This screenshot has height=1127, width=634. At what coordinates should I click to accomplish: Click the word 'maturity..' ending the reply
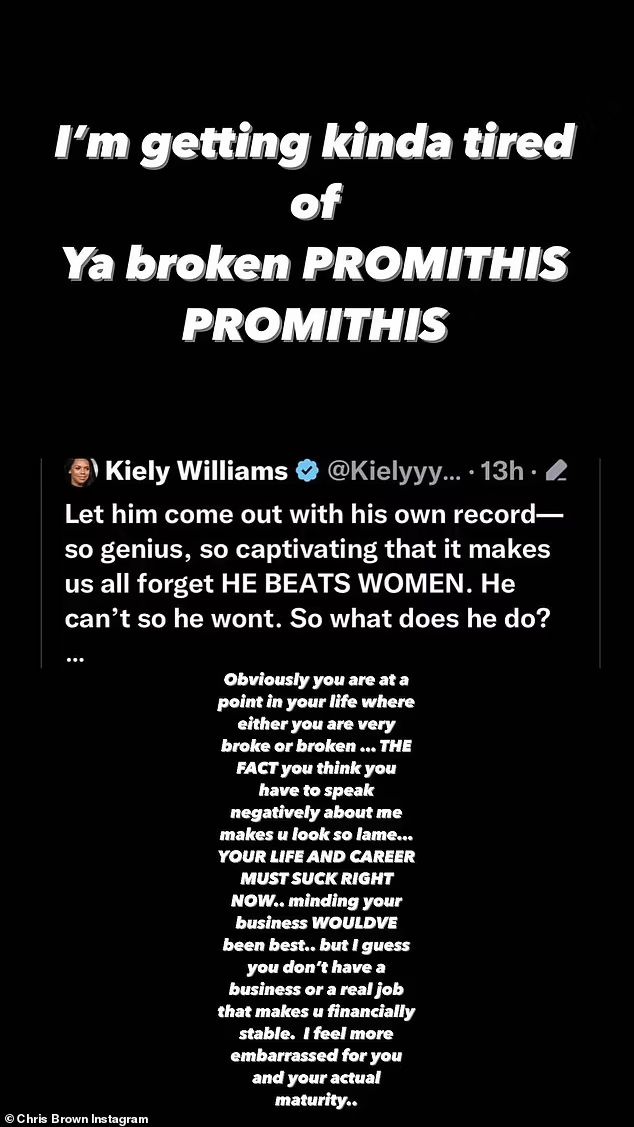click(316, 1100)
